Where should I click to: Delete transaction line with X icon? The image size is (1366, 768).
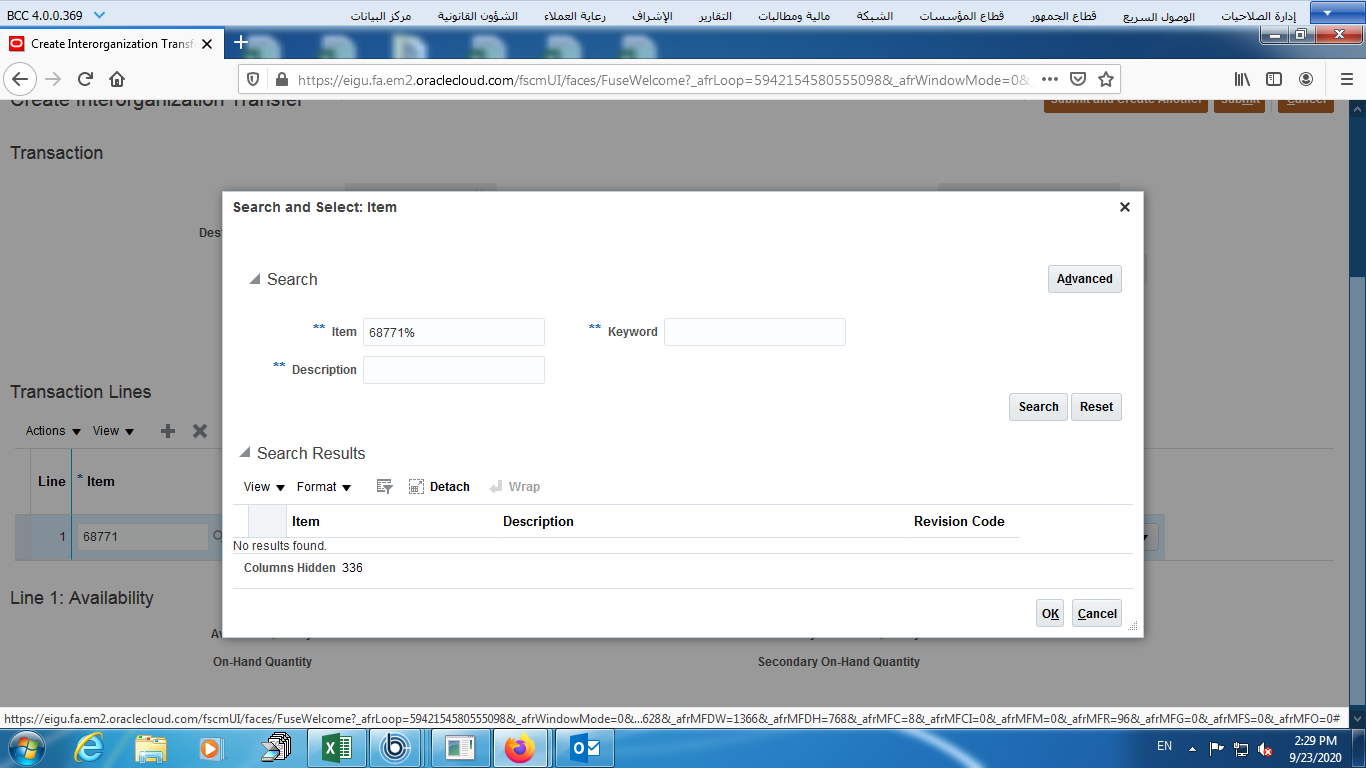coord(200,431)
